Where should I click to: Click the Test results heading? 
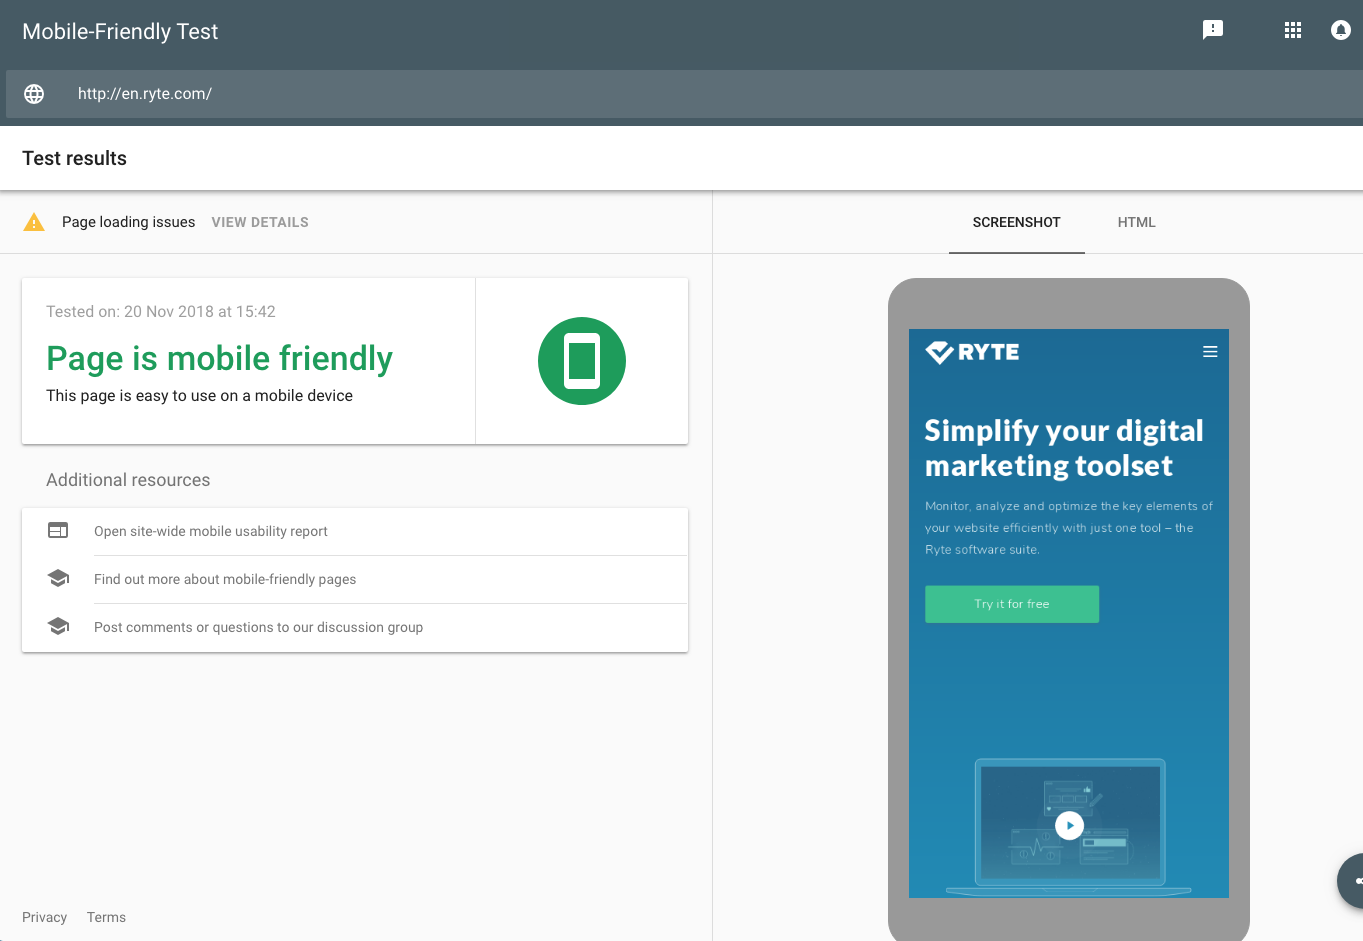pyautogui.click(x=74, y=158)
